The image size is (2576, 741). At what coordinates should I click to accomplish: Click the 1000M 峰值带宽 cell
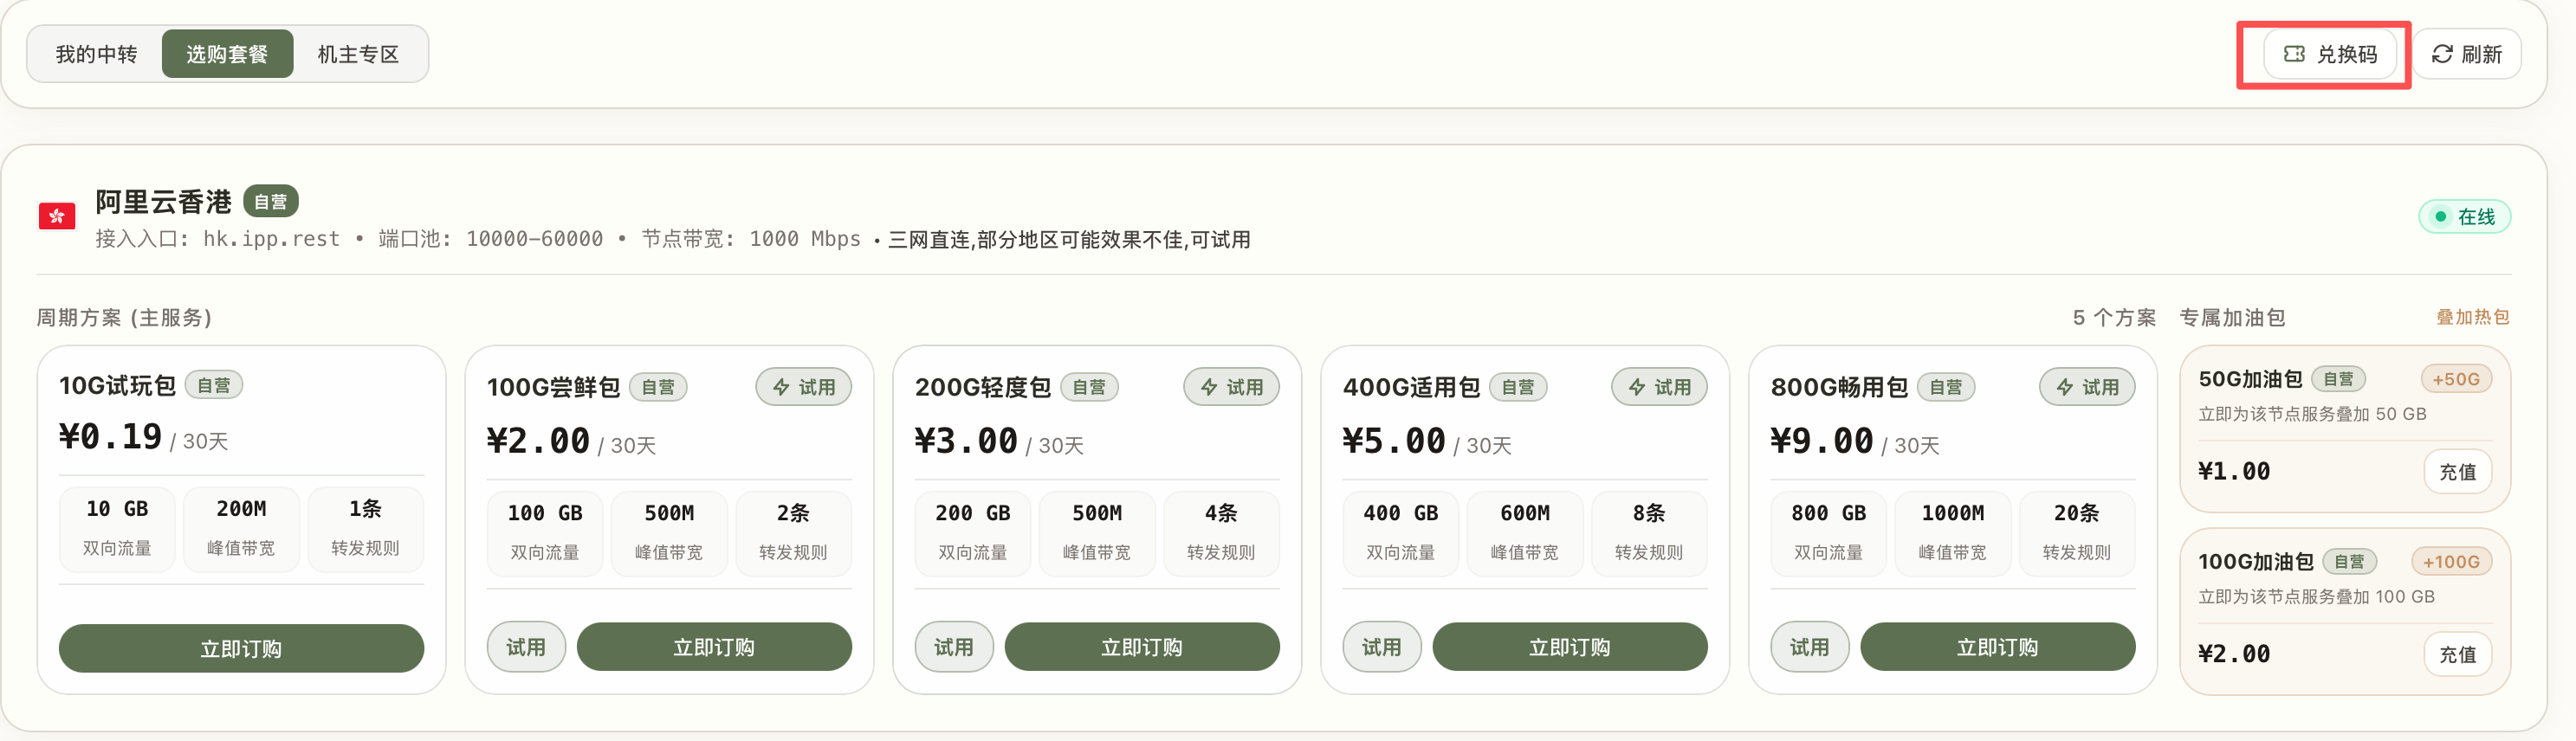pos(1953,533)
